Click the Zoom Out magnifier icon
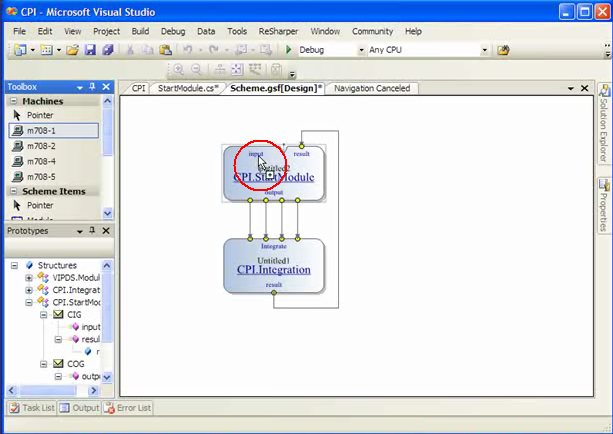 tap(197, 70)
